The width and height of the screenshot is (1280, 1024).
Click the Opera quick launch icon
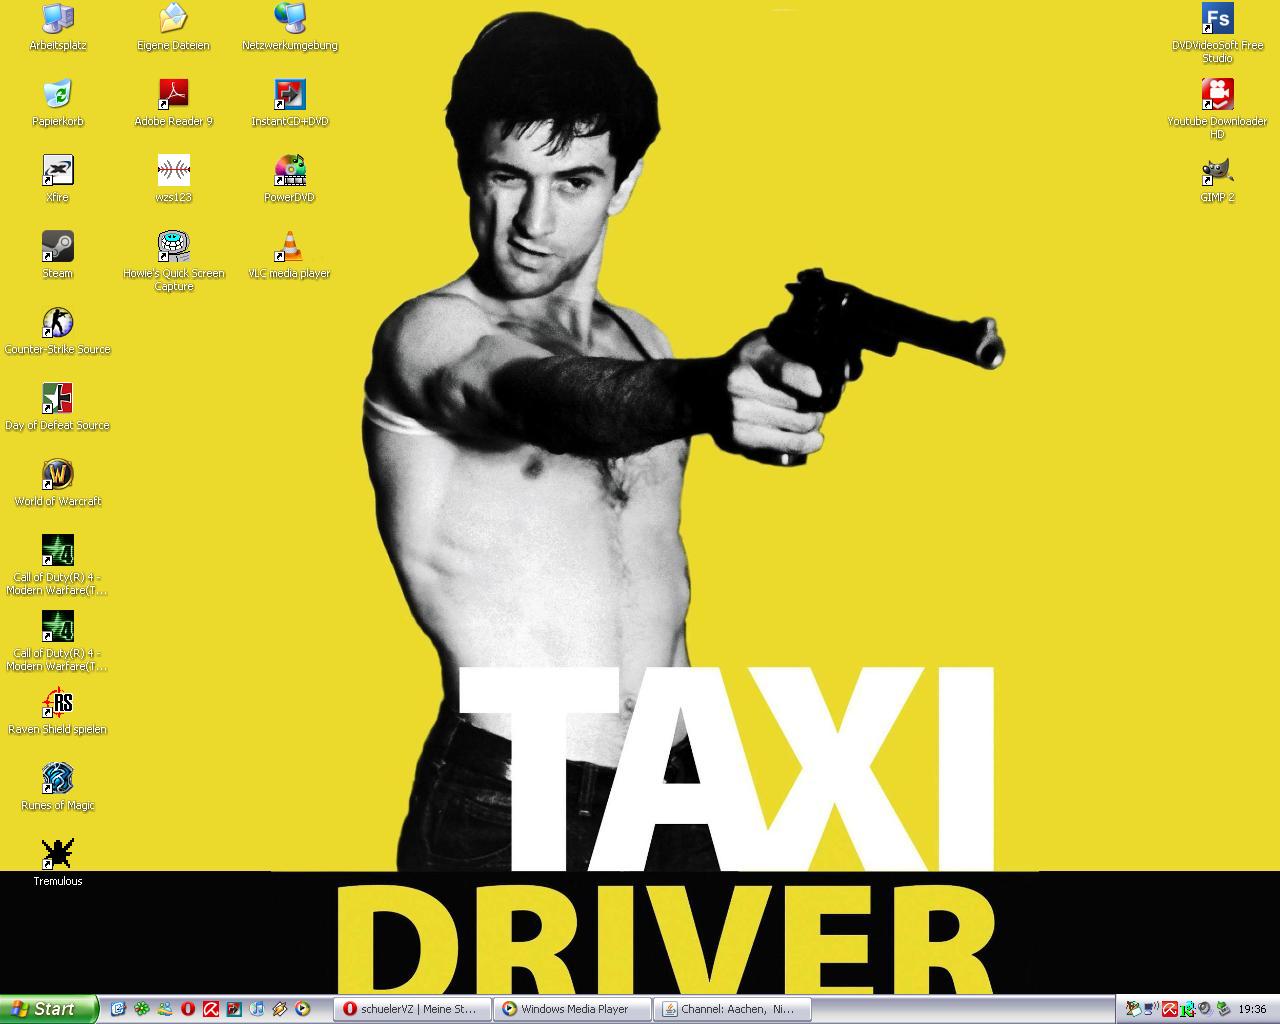(188, 1009)
